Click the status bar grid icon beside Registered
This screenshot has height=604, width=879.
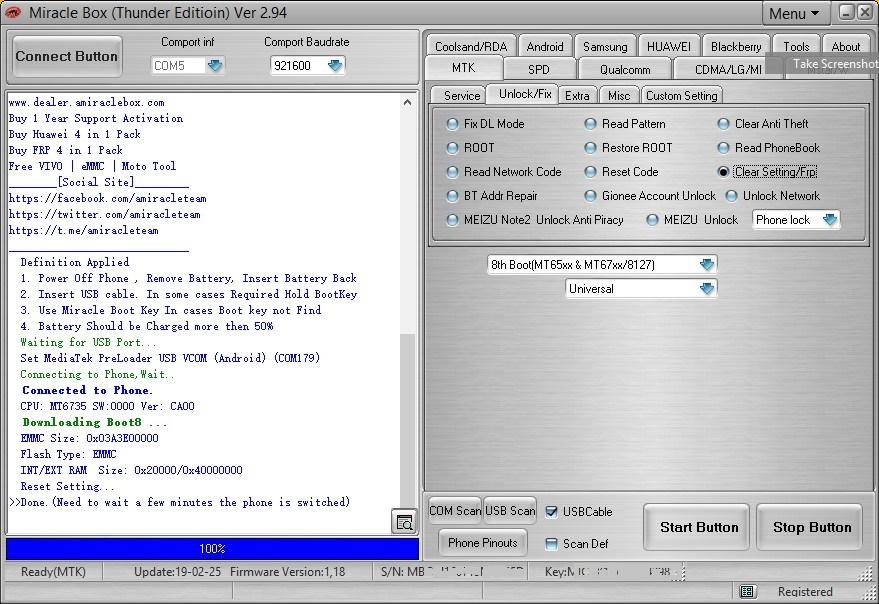(746, 591)
